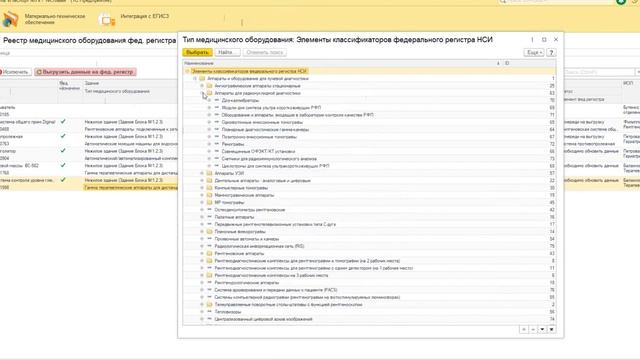Expand Остеоденситометры рентгеновские node
This screenshot has width=640, height=360.
(202, 210)
